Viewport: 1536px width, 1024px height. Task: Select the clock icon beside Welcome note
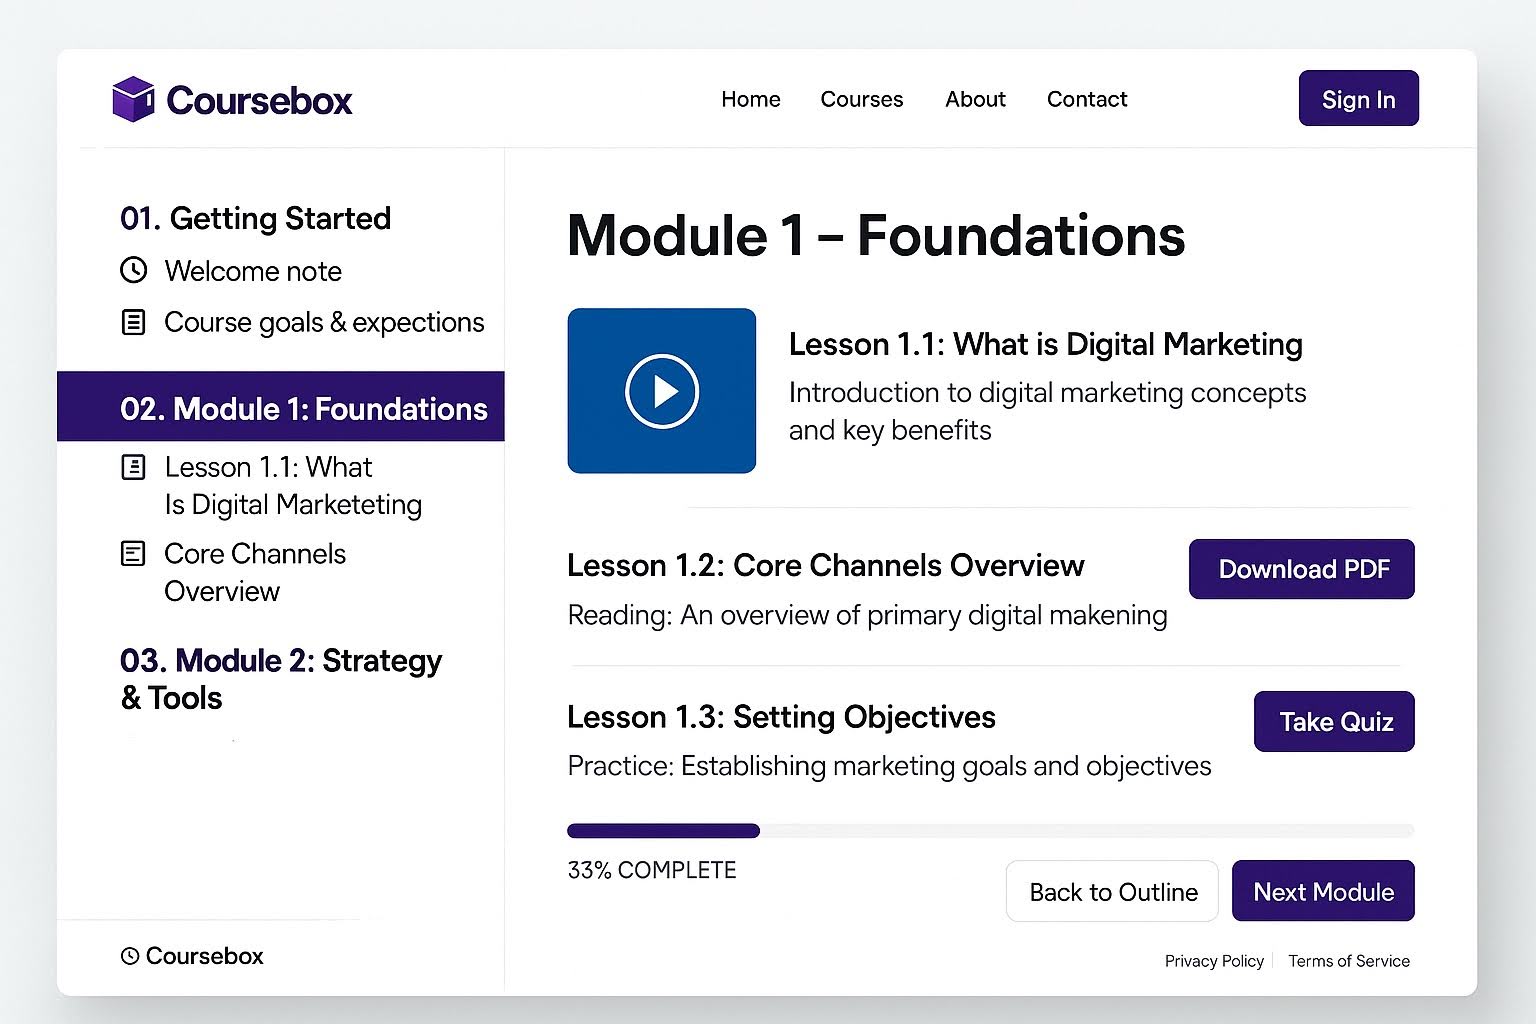click(x=133, y=270)
